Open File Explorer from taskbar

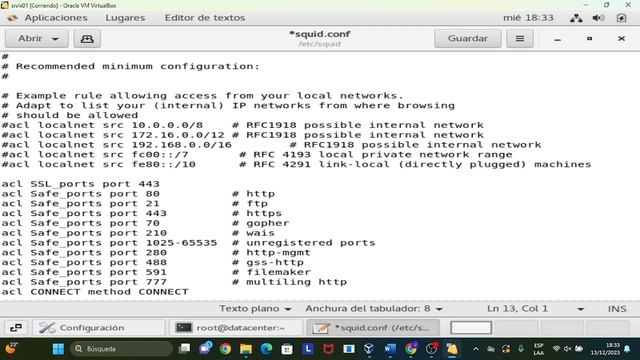[x=246, y=349]
